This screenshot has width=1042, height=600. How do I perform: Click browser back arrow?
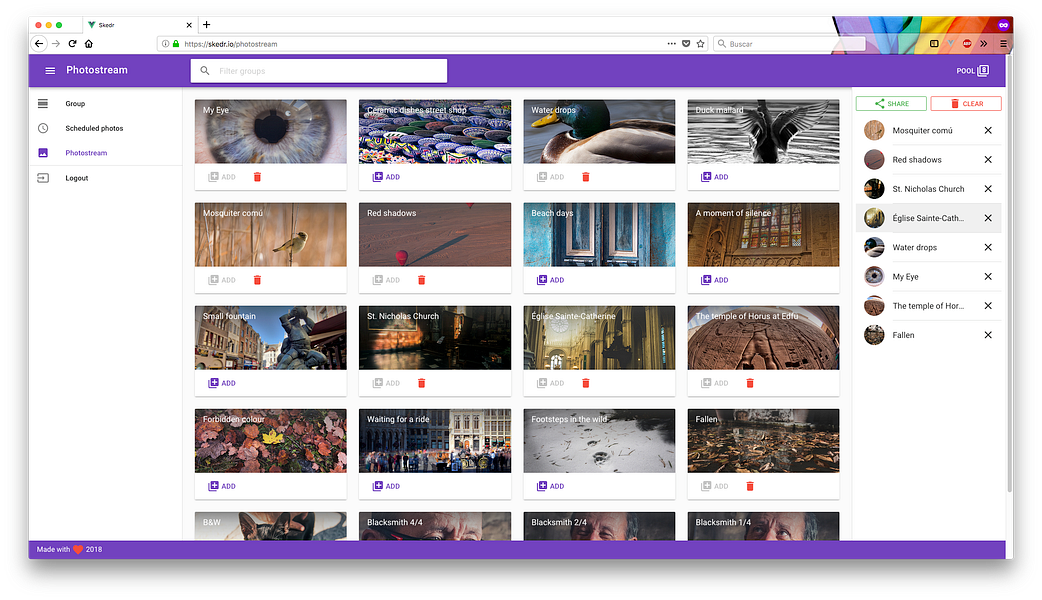pyautogui.click(x=39, y=44)
